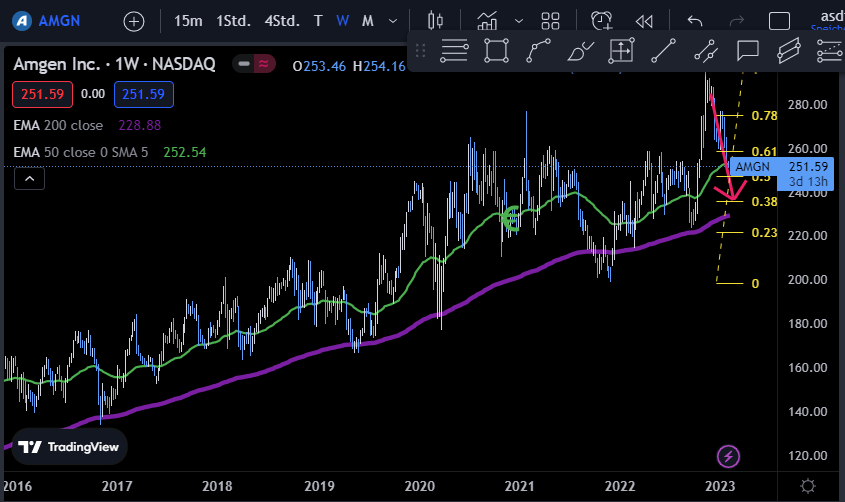845x502 pixels.
Task: Select the broken parallel lines tool
Action: [x=705, y=51]
